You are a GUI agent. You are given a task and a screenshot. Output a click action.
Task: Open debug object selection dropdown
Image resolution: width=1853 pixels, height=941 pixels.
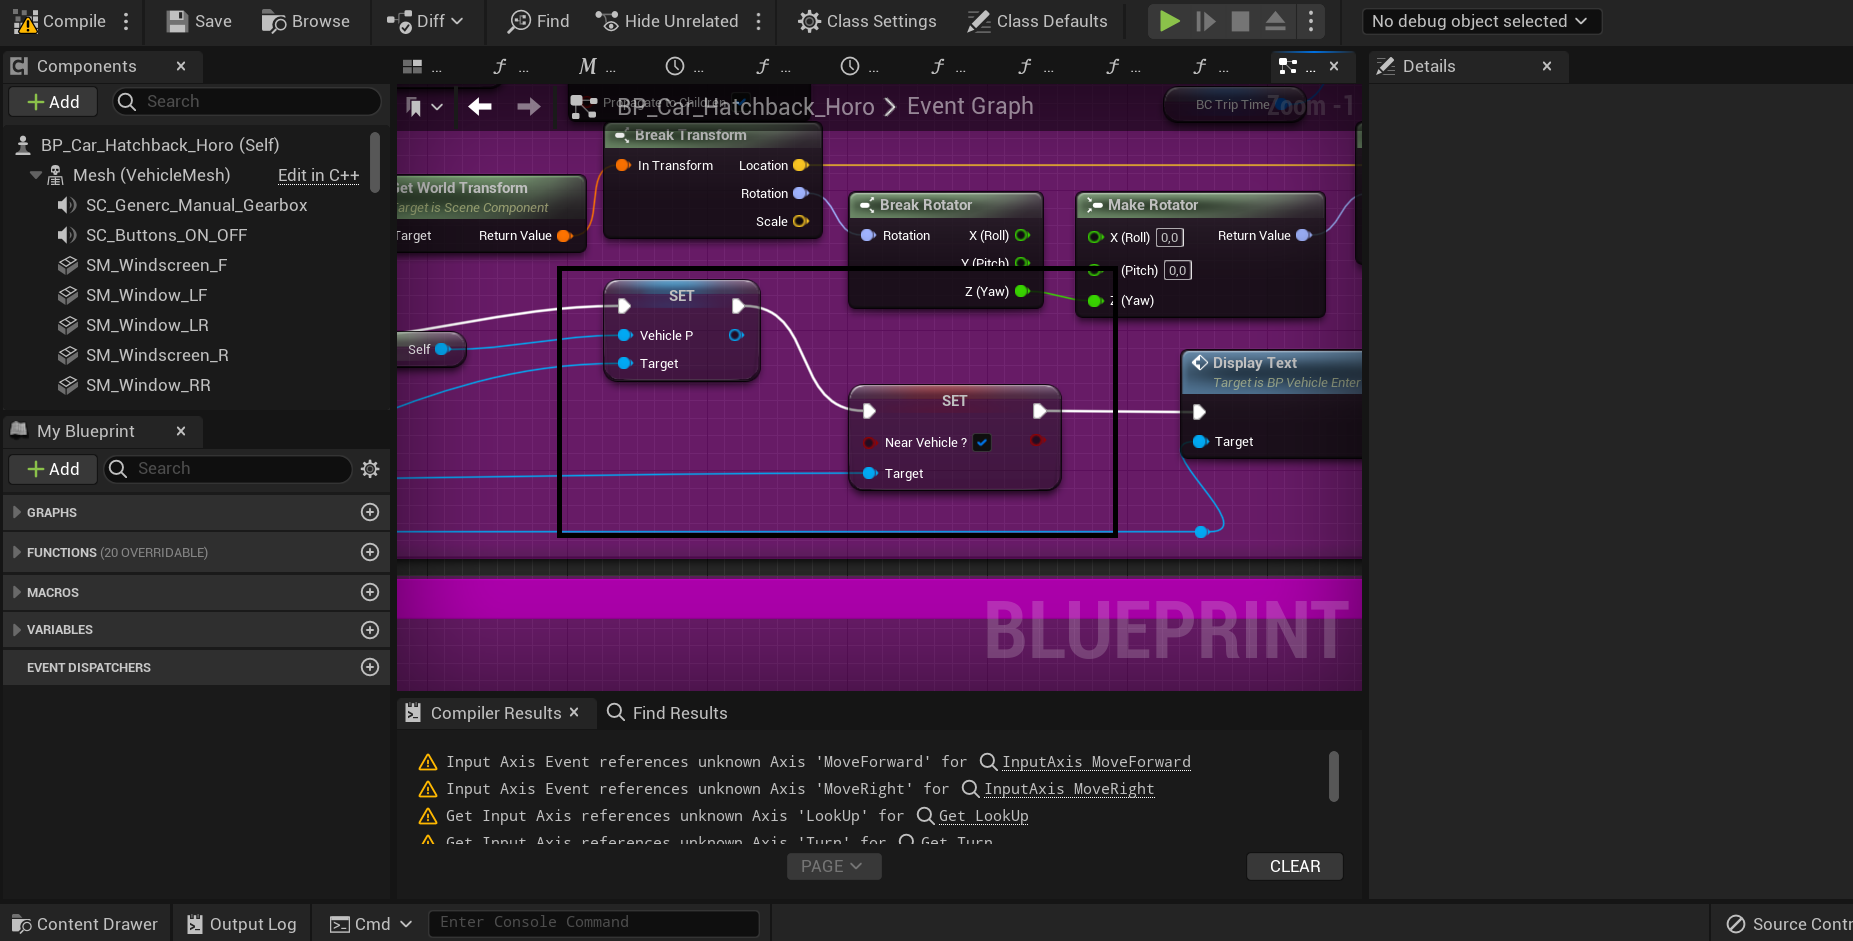click(x=1481, y=21)
